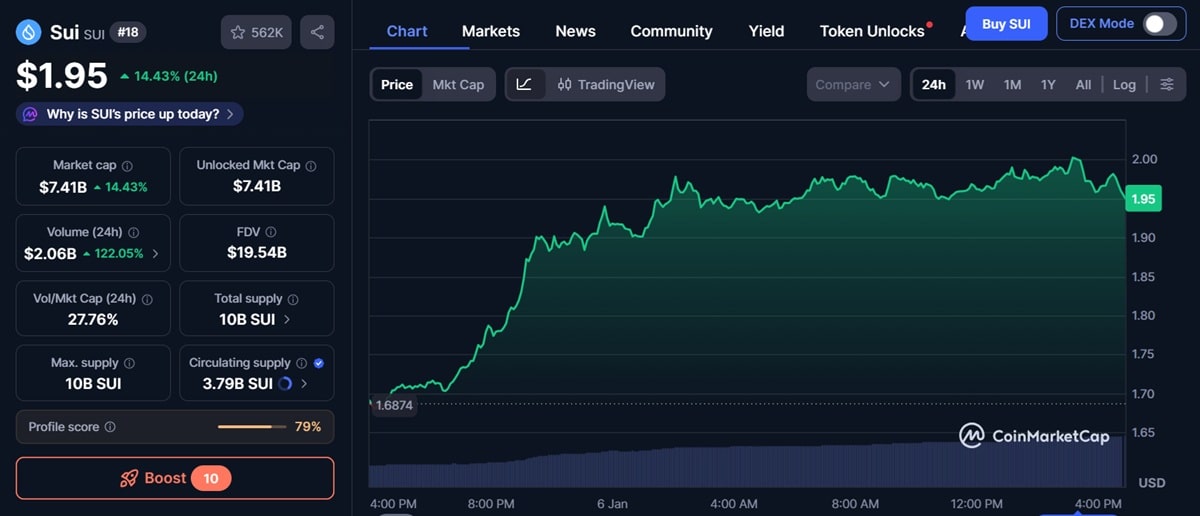Open the Token Unlocks tab
The width and height of the screenshot is (1200, 516).
point(872,31)
